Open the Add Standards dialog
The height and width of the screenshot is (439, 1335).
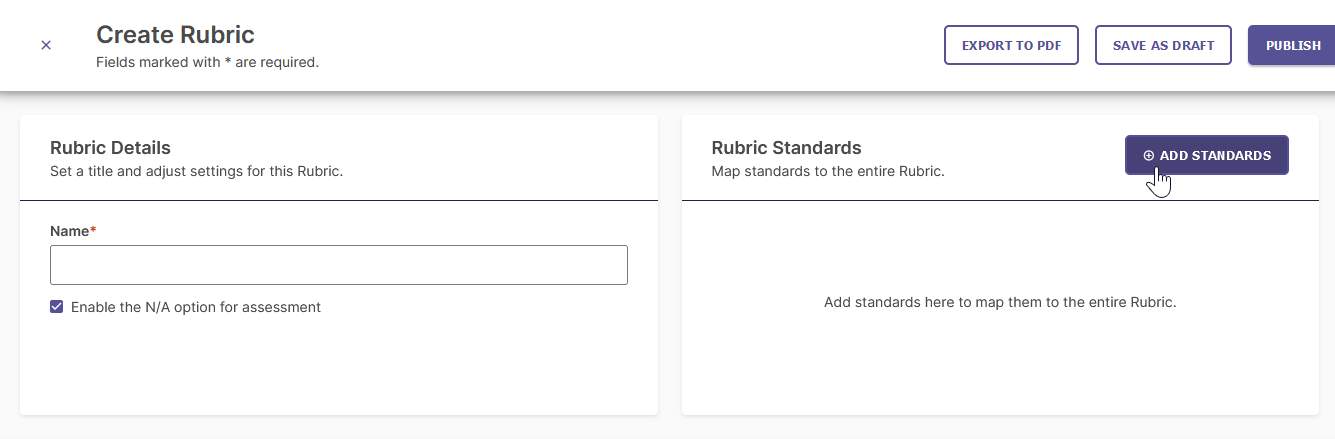coord(1206,156)
